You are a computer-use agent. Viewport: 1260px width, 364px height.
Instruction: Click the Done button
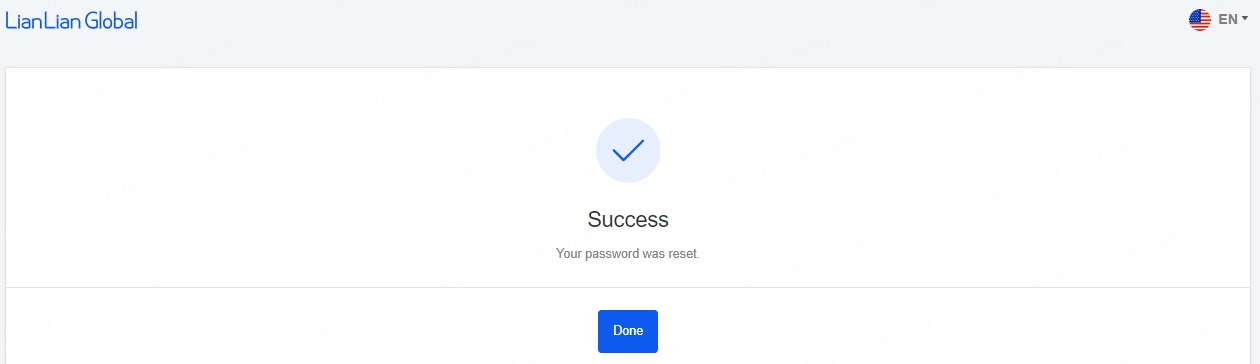click(628, 331)
